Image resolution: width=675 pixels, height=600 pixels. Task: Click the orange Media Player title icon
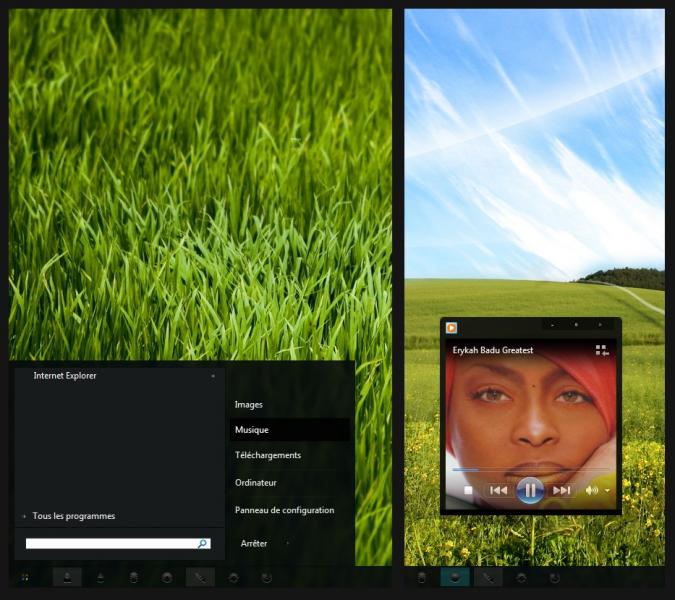pyautogui.click(x=451, y=328)
